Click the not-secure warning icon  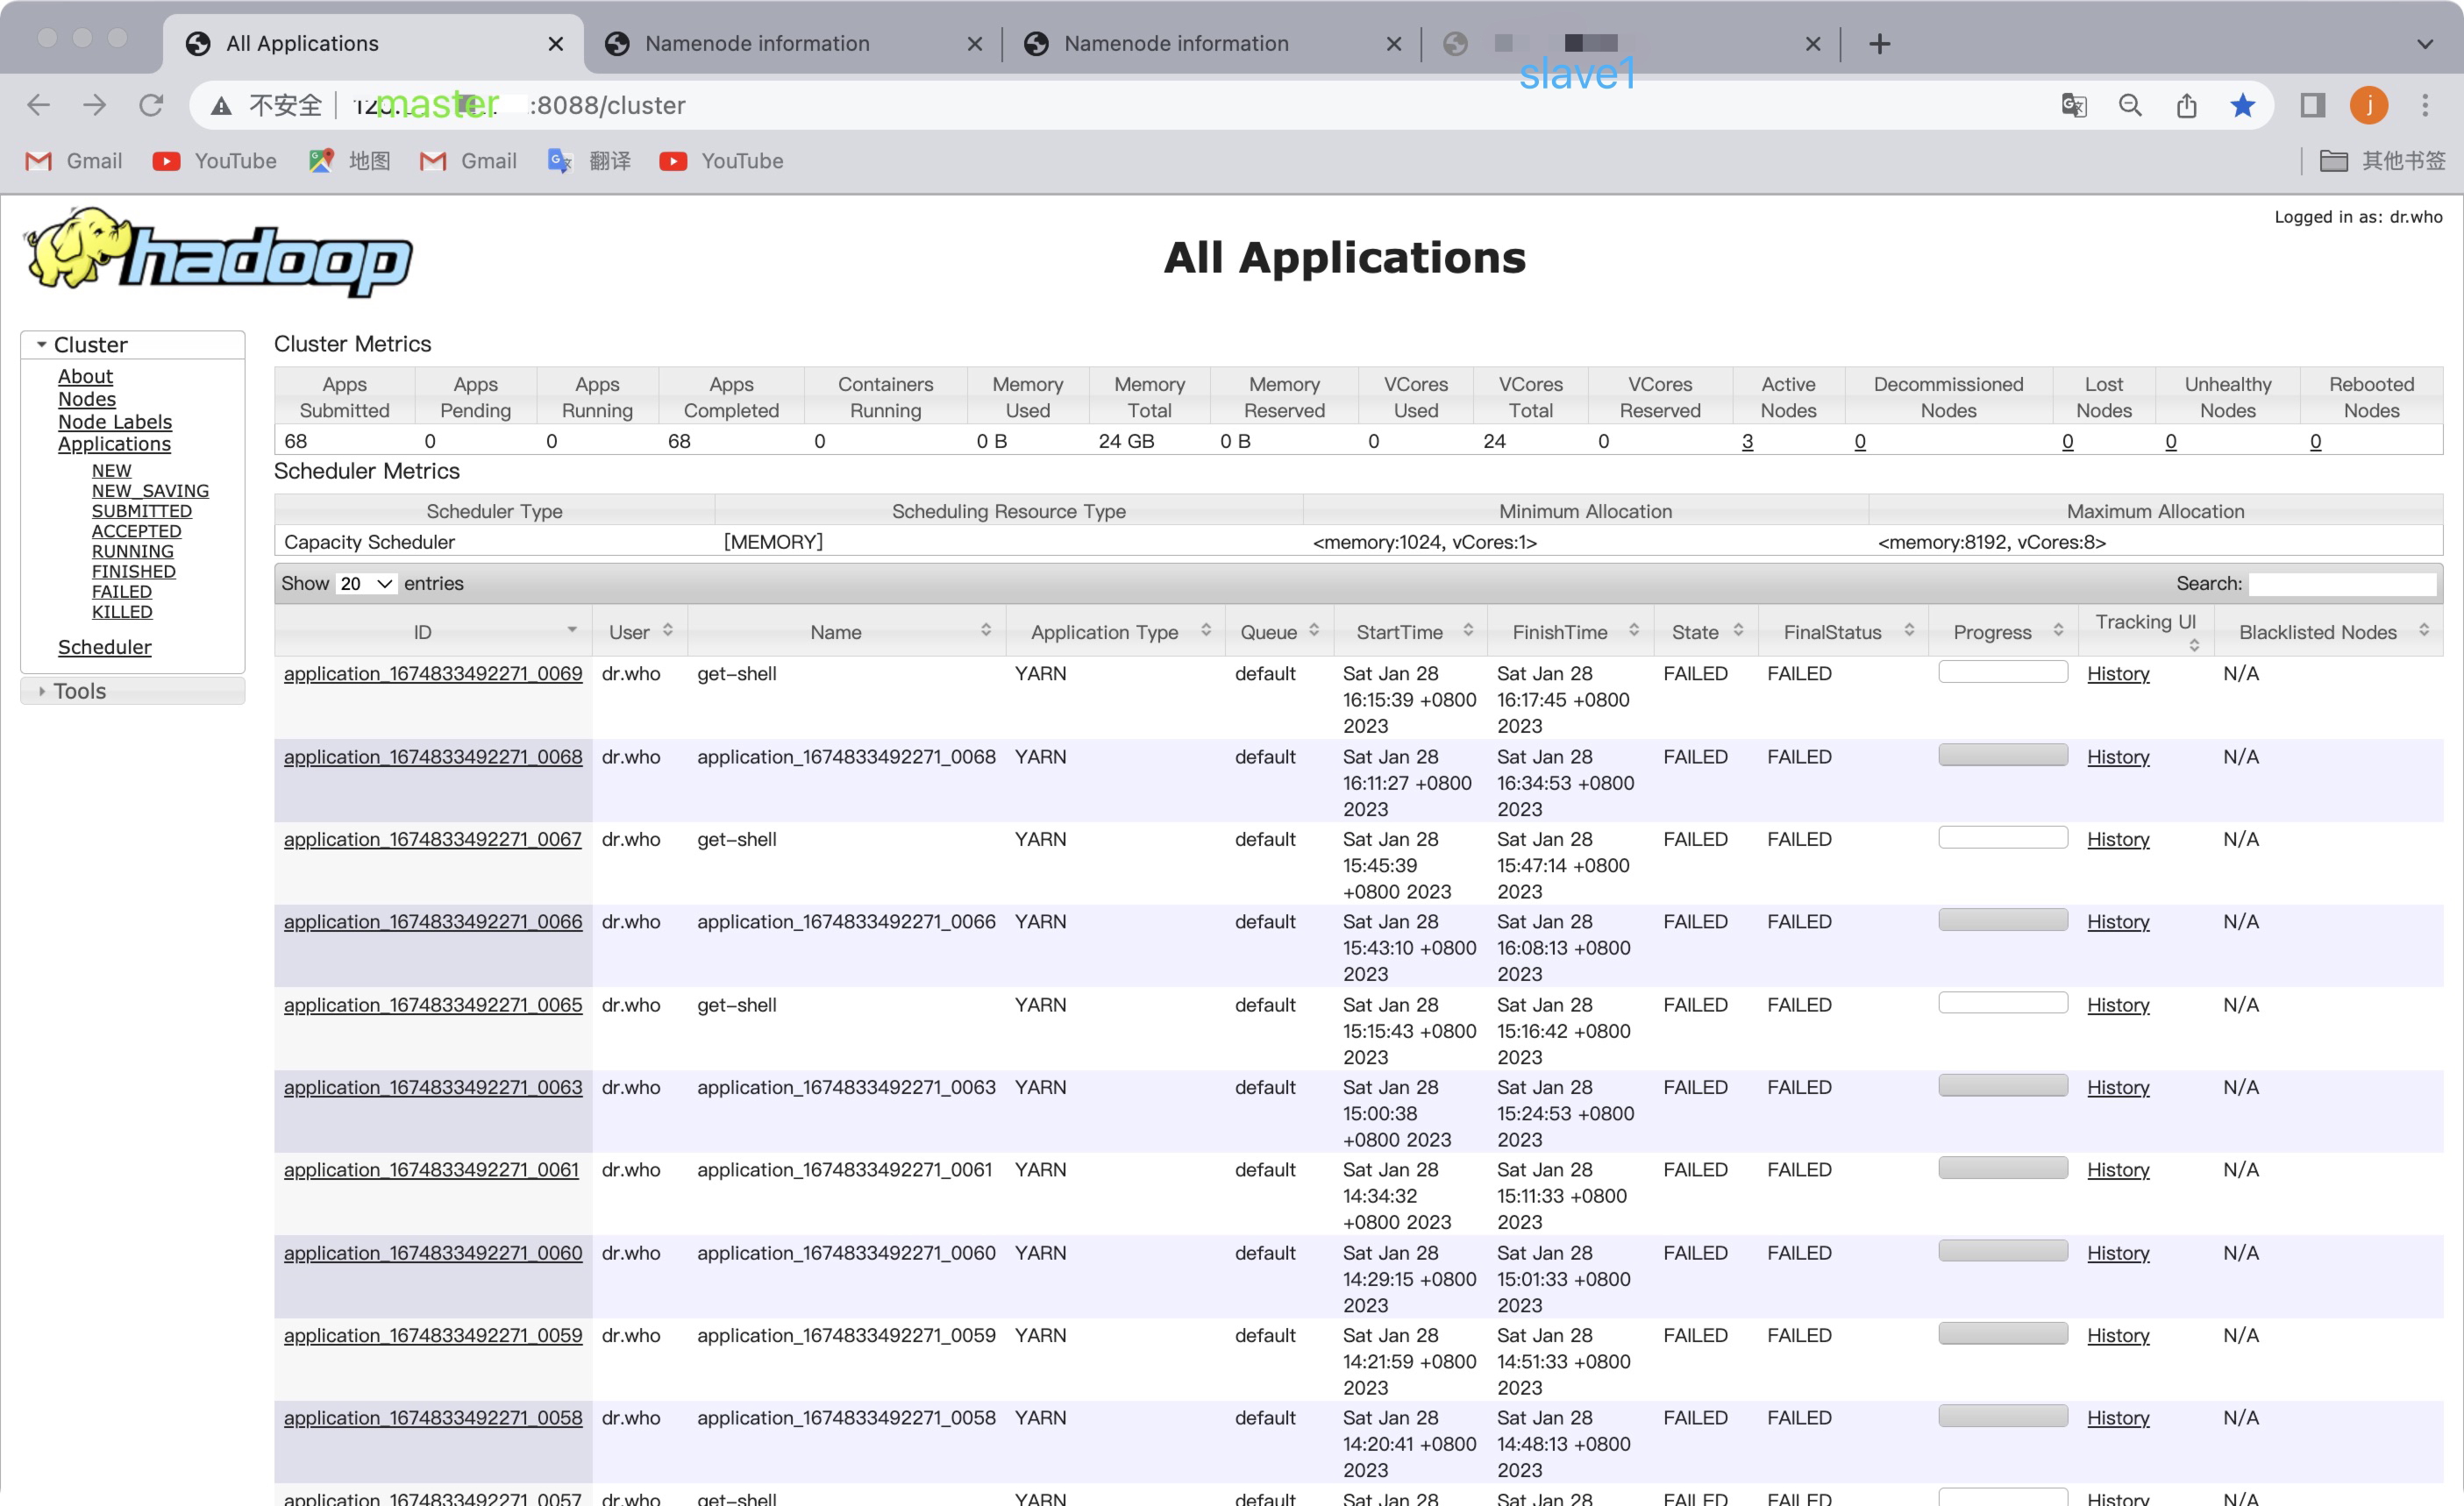(221, 105)
